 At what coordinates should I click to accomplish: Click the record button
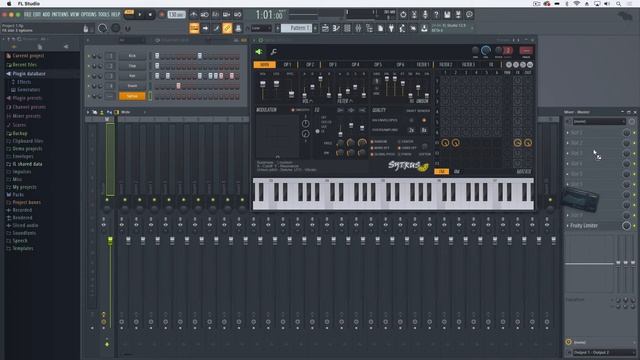[x=162, y=15]
